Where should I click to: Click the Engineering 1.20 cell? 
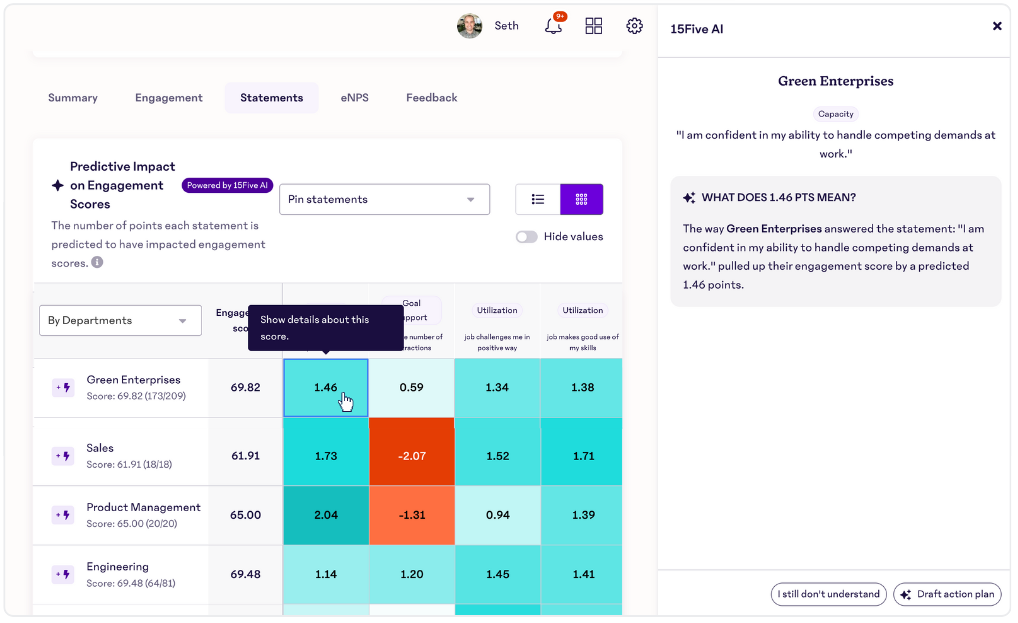(412, 574)
